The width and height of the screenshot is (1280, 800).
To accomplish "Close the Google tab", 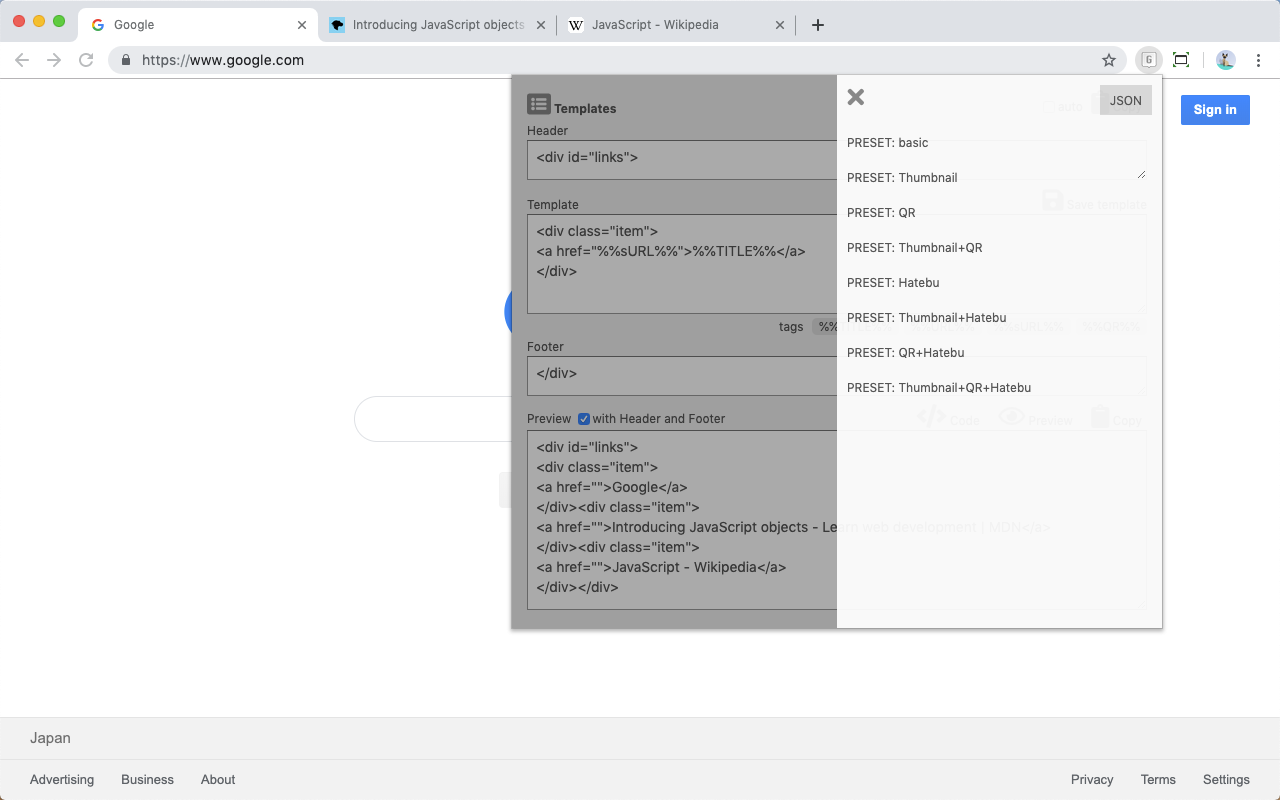I will 302,25.
